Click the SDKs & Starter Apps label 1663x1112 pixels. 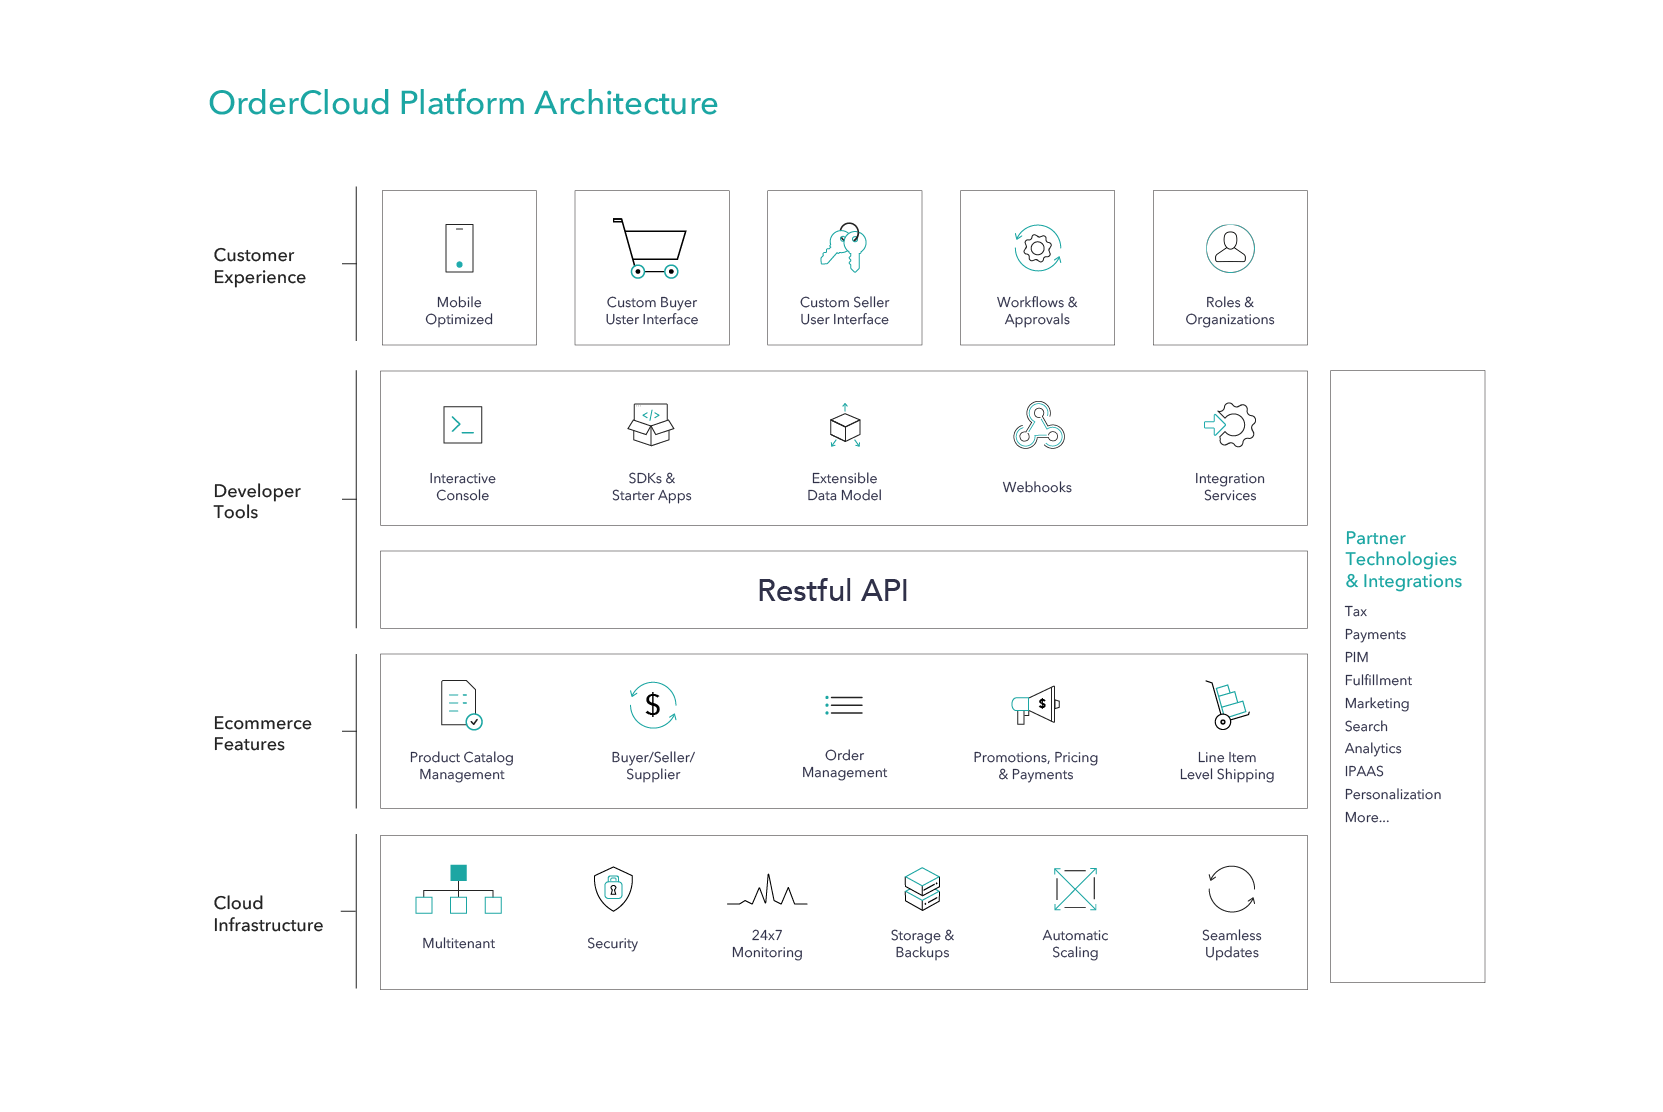pyautogui.click(x=652, y=487)
